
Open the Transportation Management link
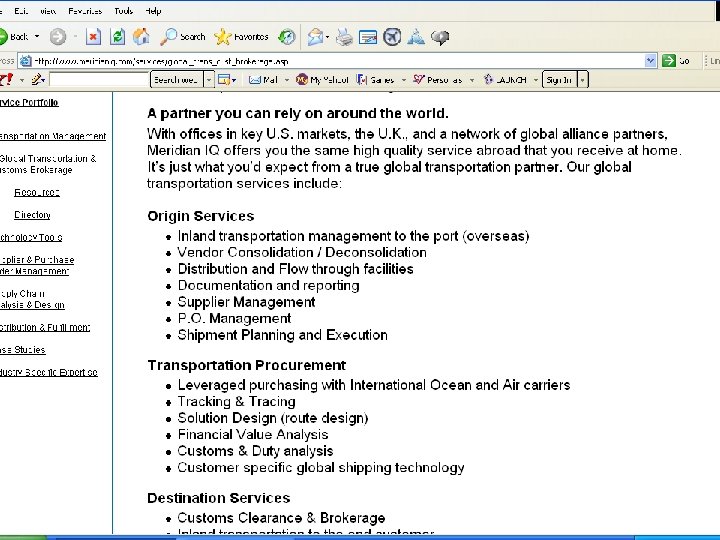[53, 136]
